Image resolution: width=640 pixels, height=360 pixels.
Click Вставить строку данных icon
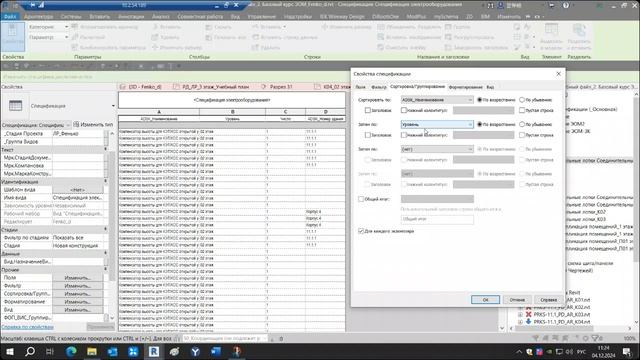click(256, 37)
